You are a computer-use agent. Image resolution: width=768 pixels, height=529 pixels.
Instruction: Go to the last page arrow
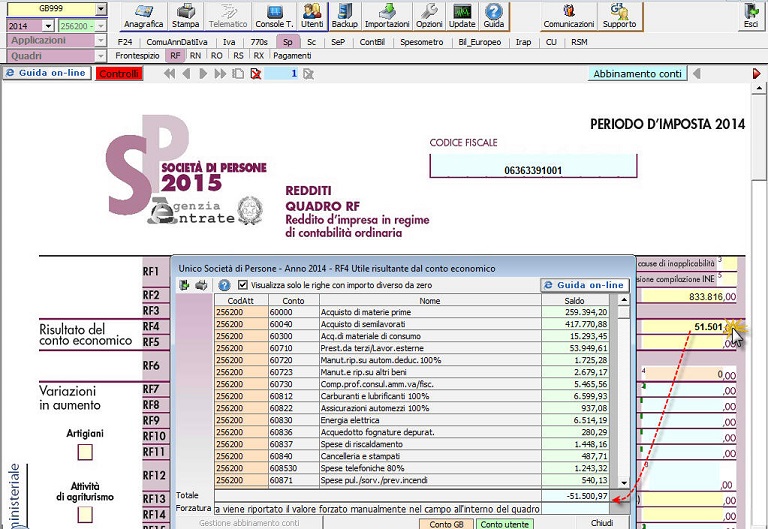pos(220,74)
